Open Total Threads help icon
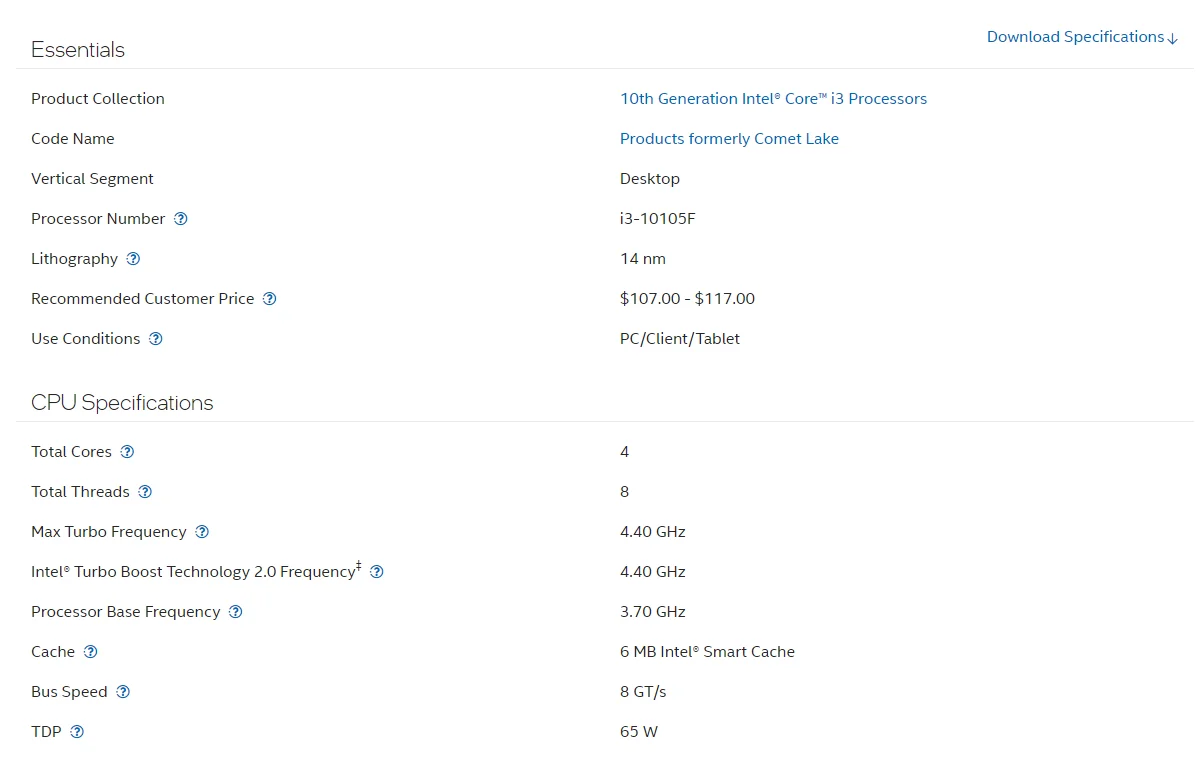The width and height of the screenshot is (1203, 776). pyautogui.click(x=145, y=492)
